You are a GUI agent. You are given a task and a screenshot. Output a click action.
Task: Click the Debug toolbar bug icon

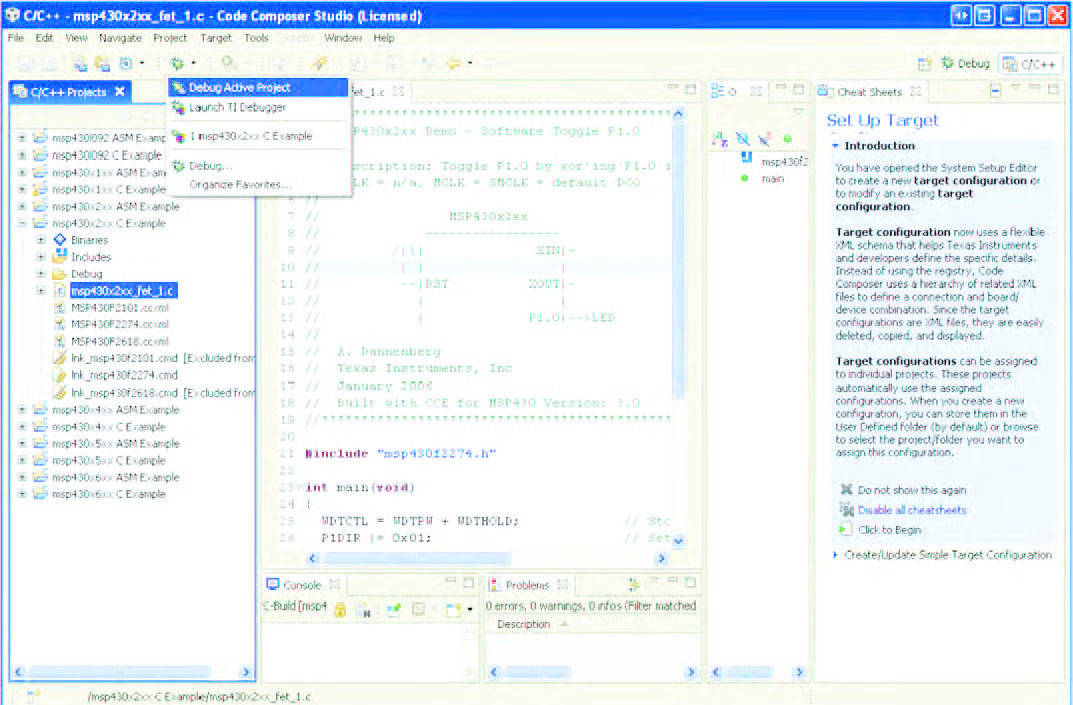click(x=177, y=63)
